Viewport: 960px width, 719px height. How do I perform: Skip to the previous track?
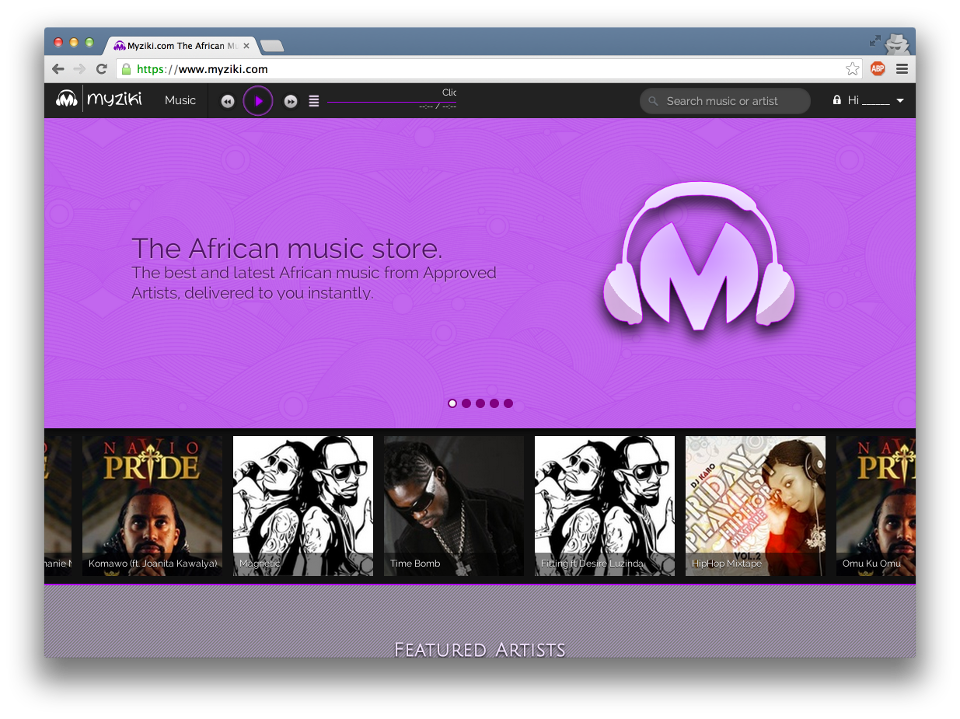(x=227, y=102)
